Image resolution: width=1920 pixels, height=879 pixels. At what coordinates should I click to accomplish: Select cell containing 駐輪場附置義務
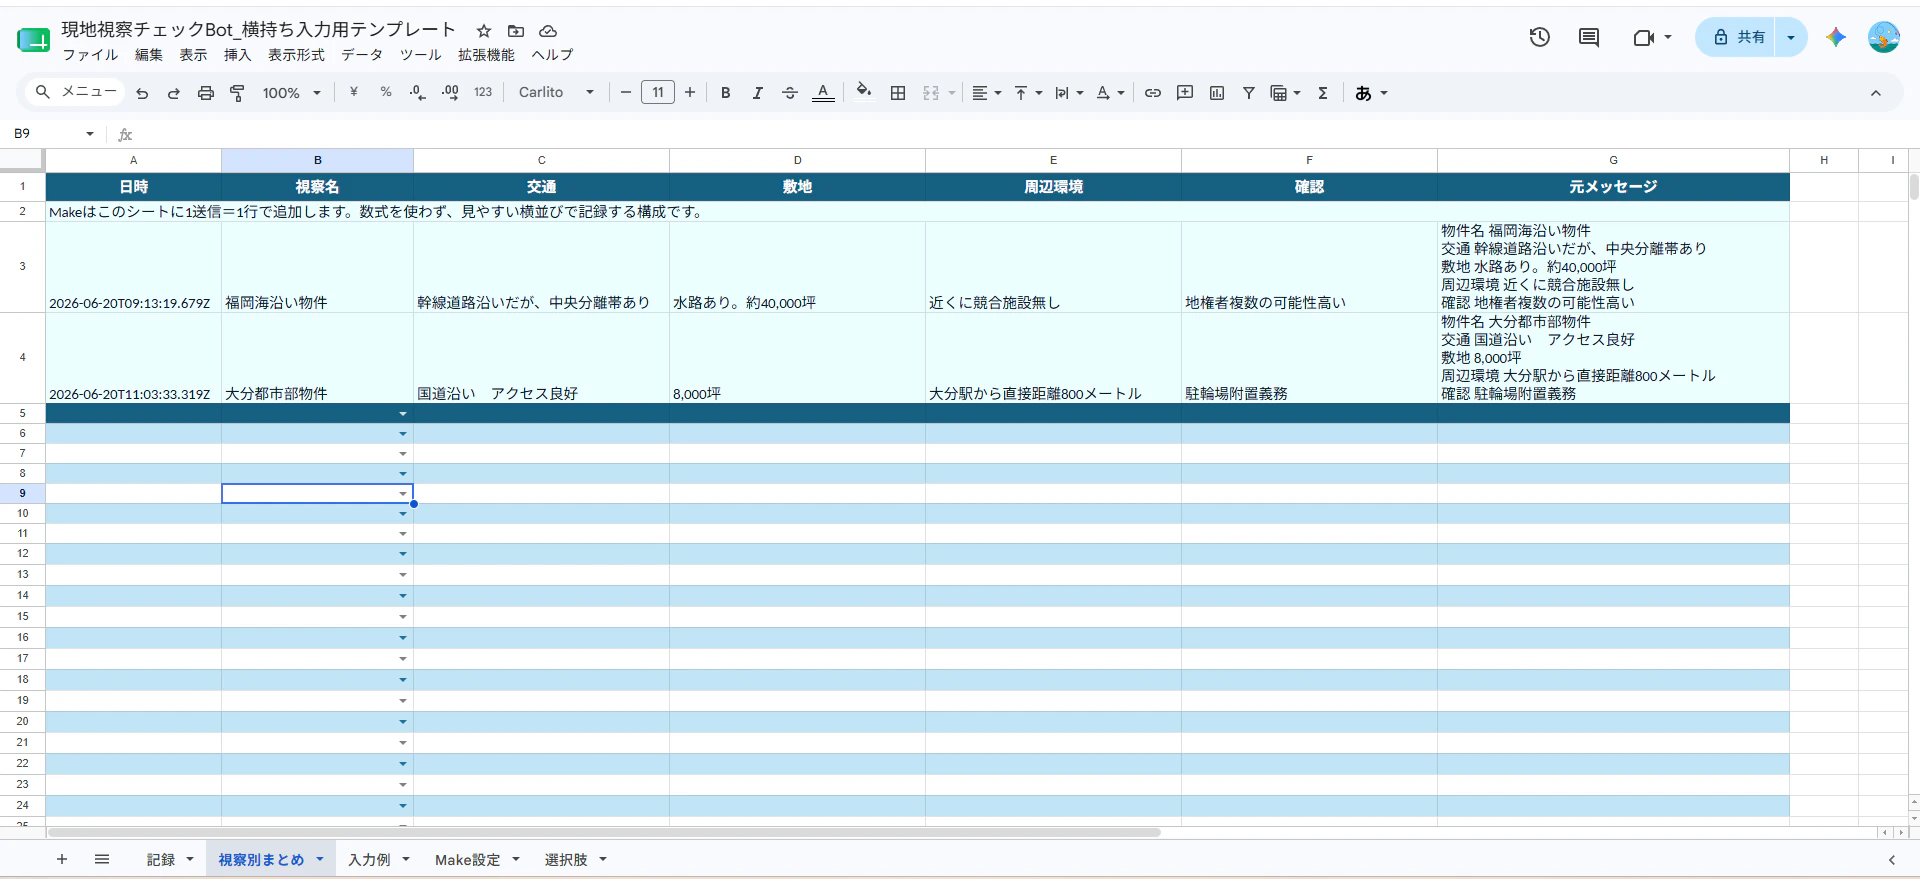(x=1309, y=358)
